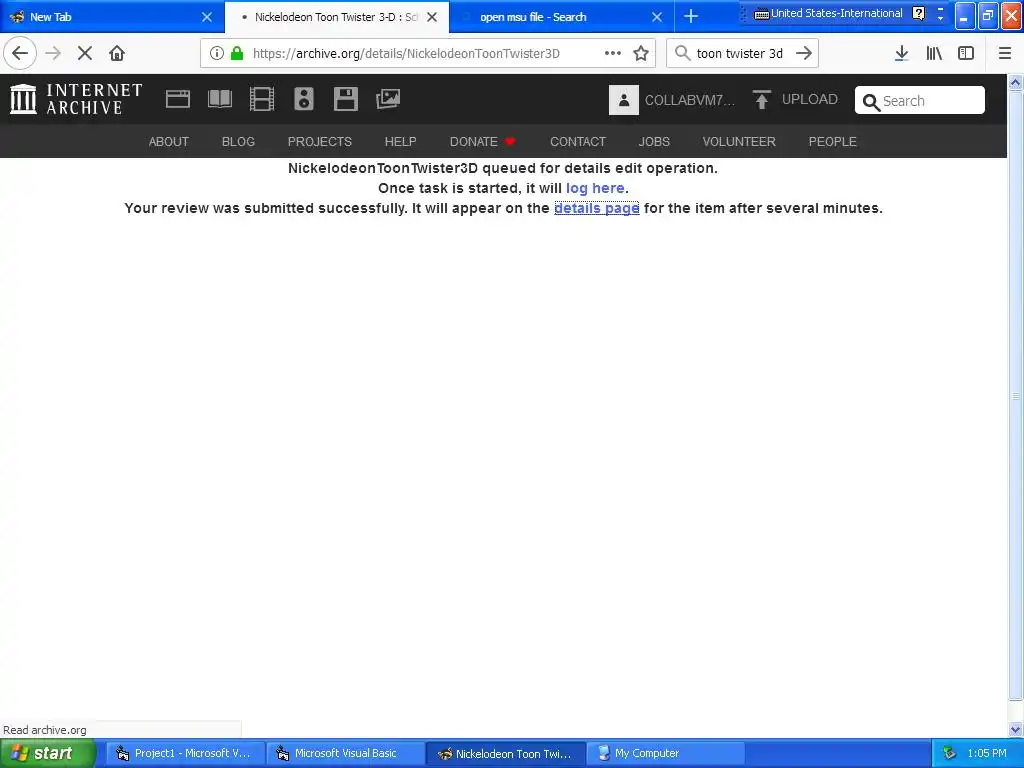
Task: Click the user avatar icon
Action: (624, 100)
